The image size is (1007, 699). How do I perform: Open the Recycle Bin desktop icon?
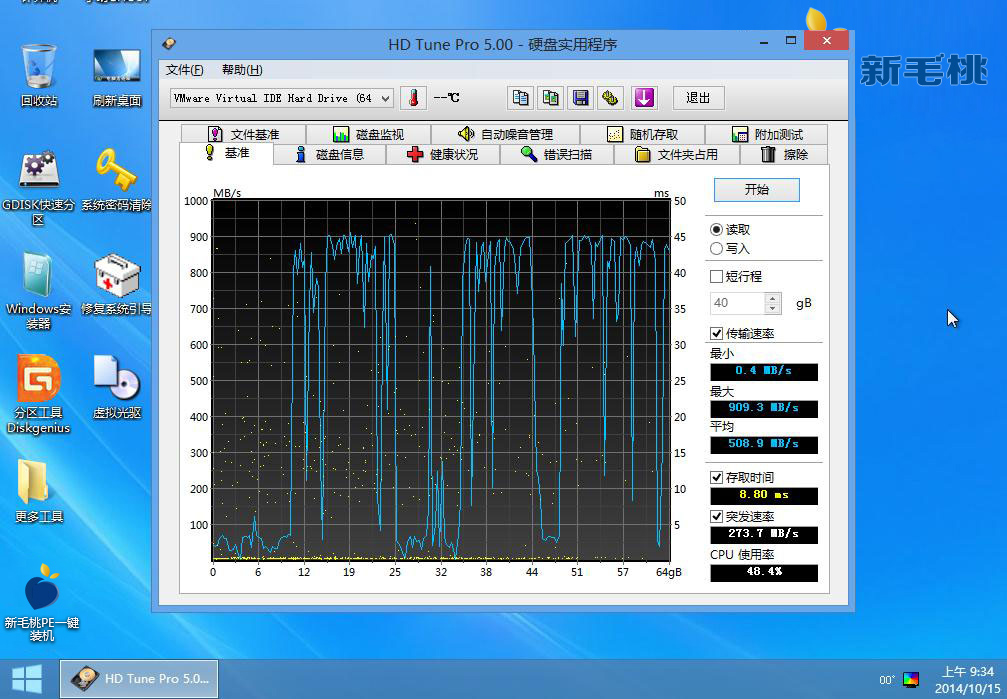39,75
